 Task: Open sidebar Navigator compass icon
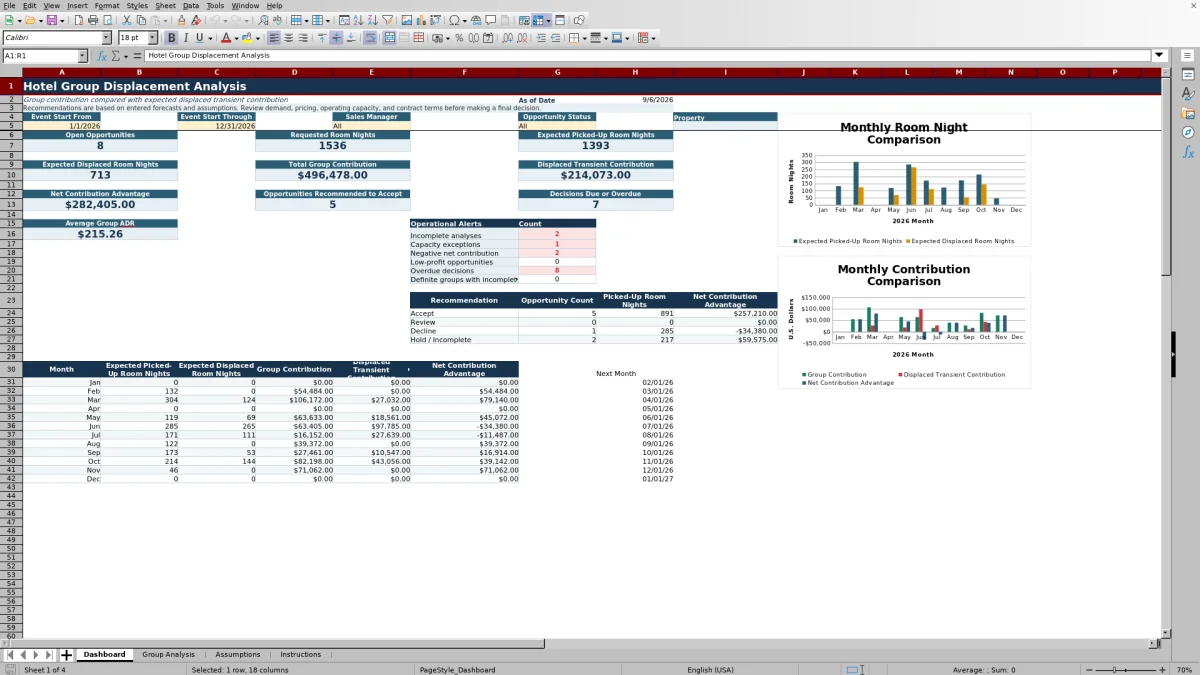[1188, 132]
